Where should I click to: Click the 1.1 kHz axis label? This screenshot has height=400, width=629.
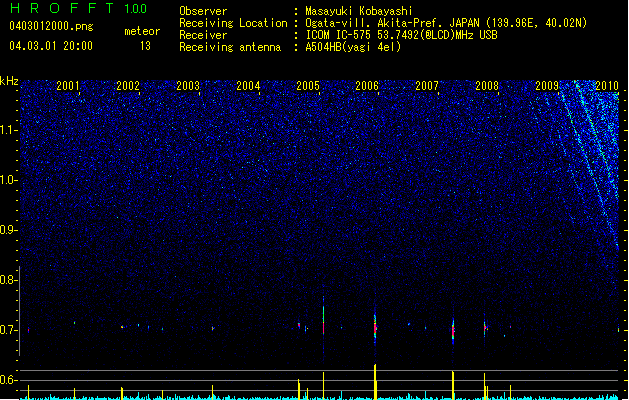click(9, 130)
